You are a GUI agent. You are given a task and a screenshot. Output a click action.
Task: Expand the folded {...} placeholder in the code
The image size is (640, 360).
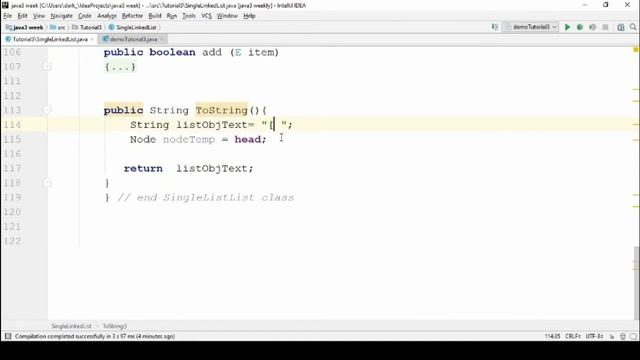(x=120, y=67)
